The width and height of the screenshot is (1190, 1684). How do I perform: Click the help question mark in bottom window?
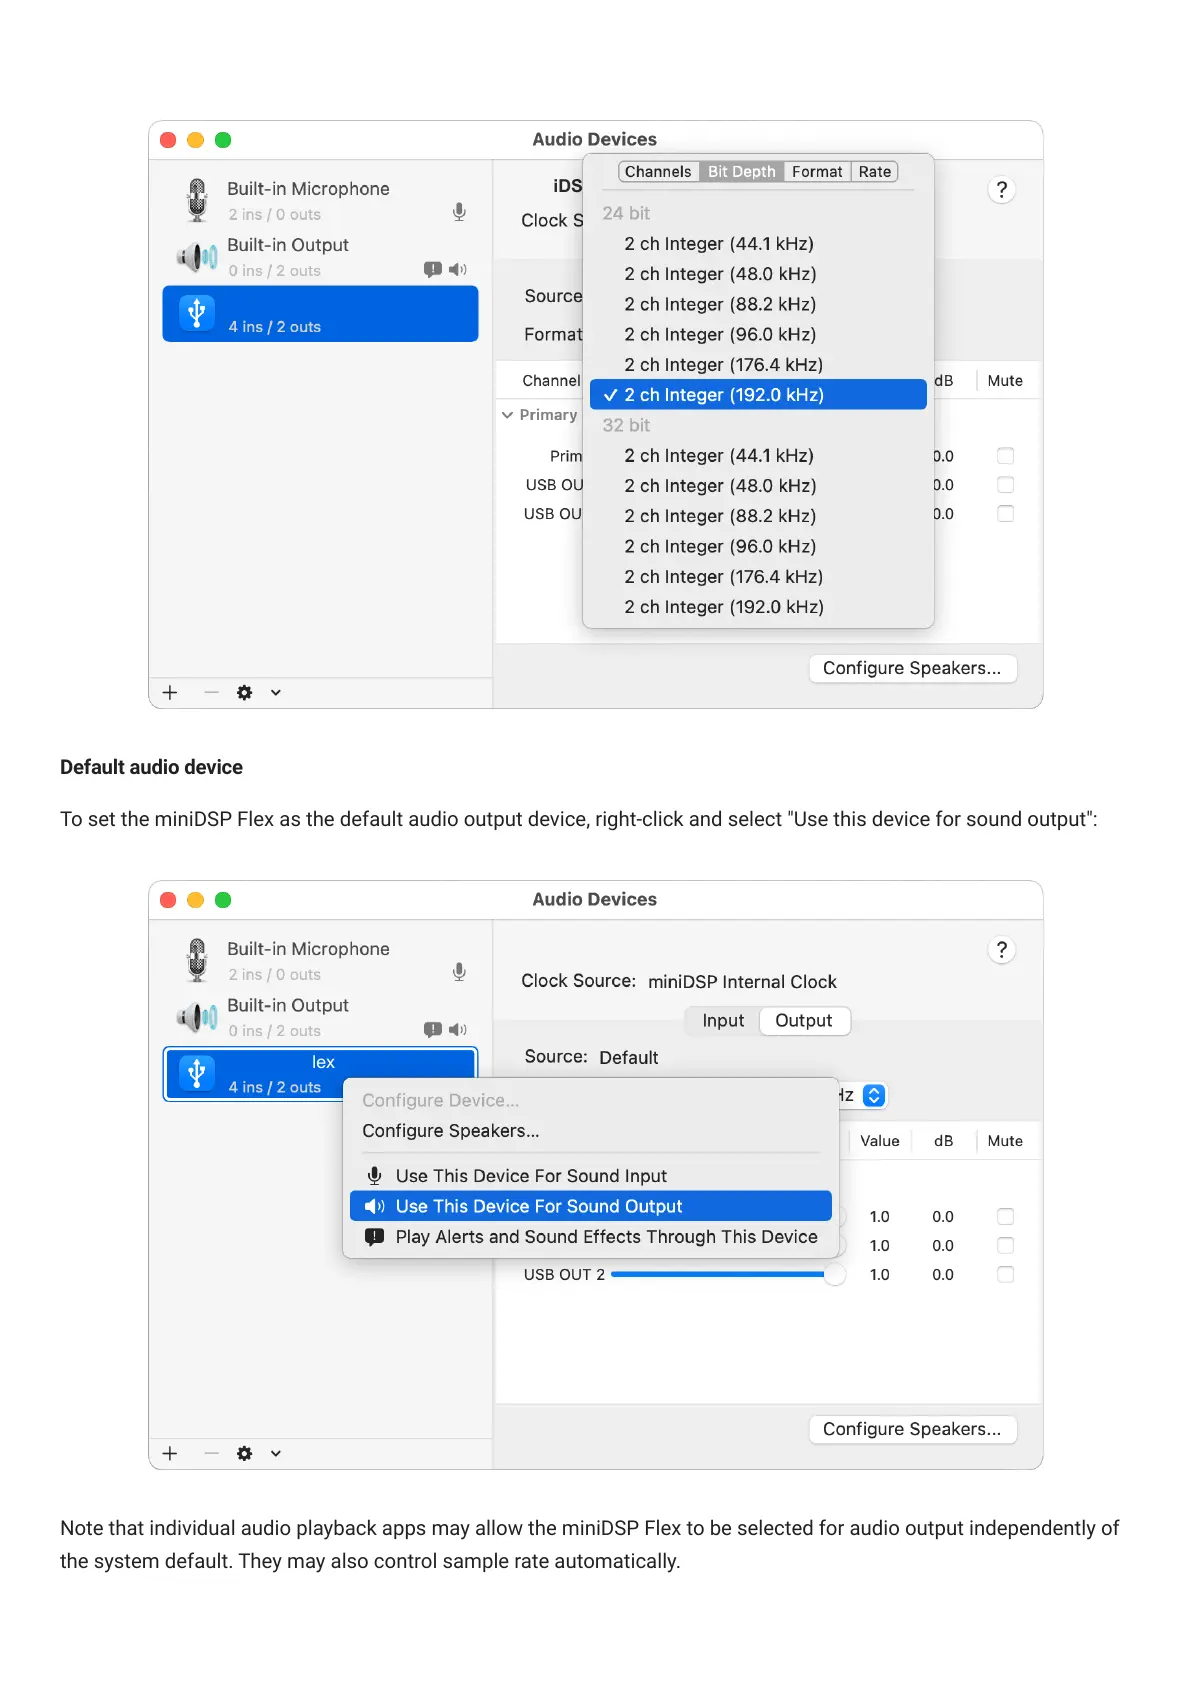pyautogui.click(x=1001, y=950)
